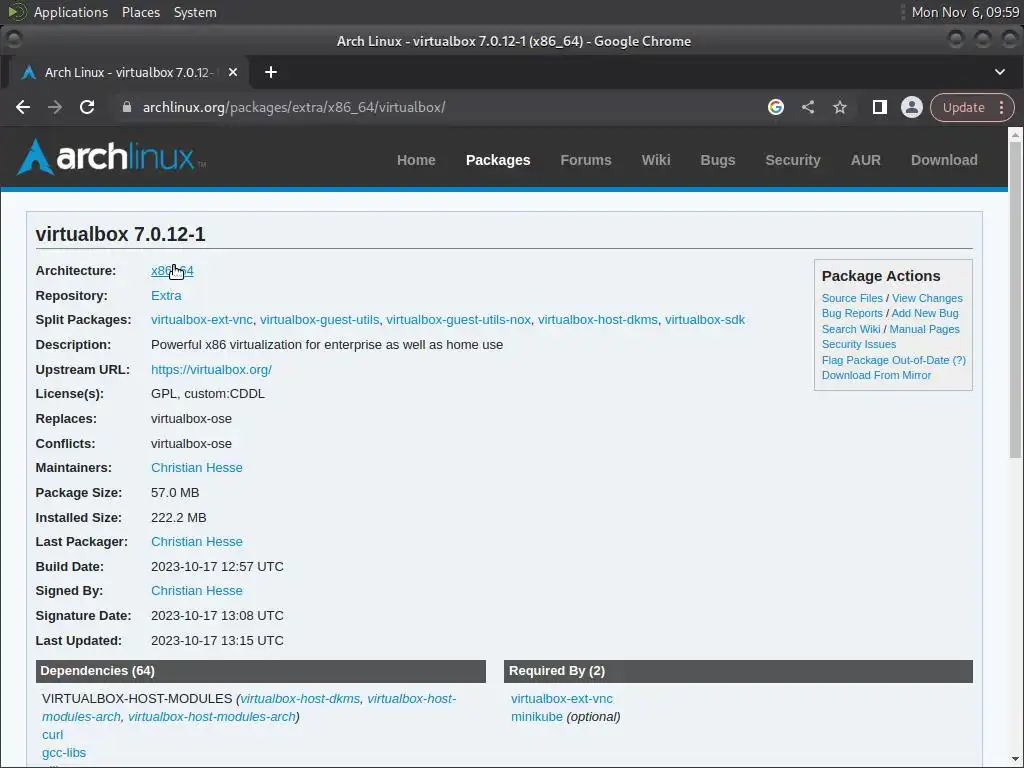
Task: Visit the upstream https://virtualbox.org/ link
Action: pos(211,370)
